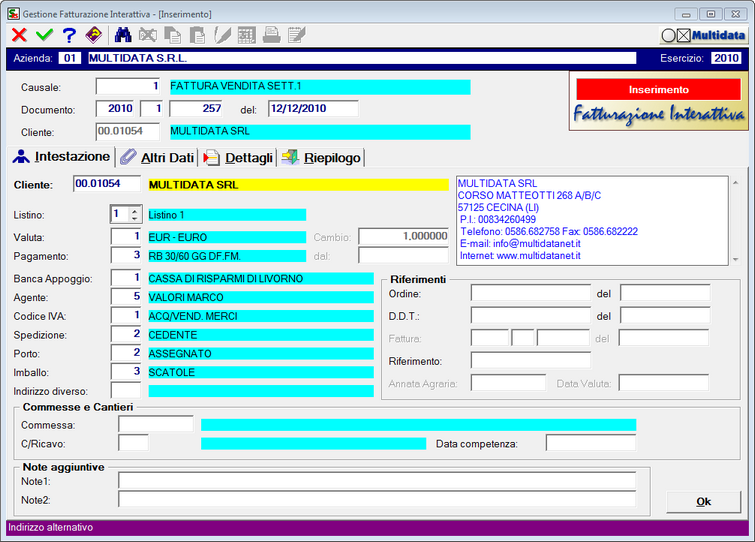Click the Valuta code field

coord(126,236)
